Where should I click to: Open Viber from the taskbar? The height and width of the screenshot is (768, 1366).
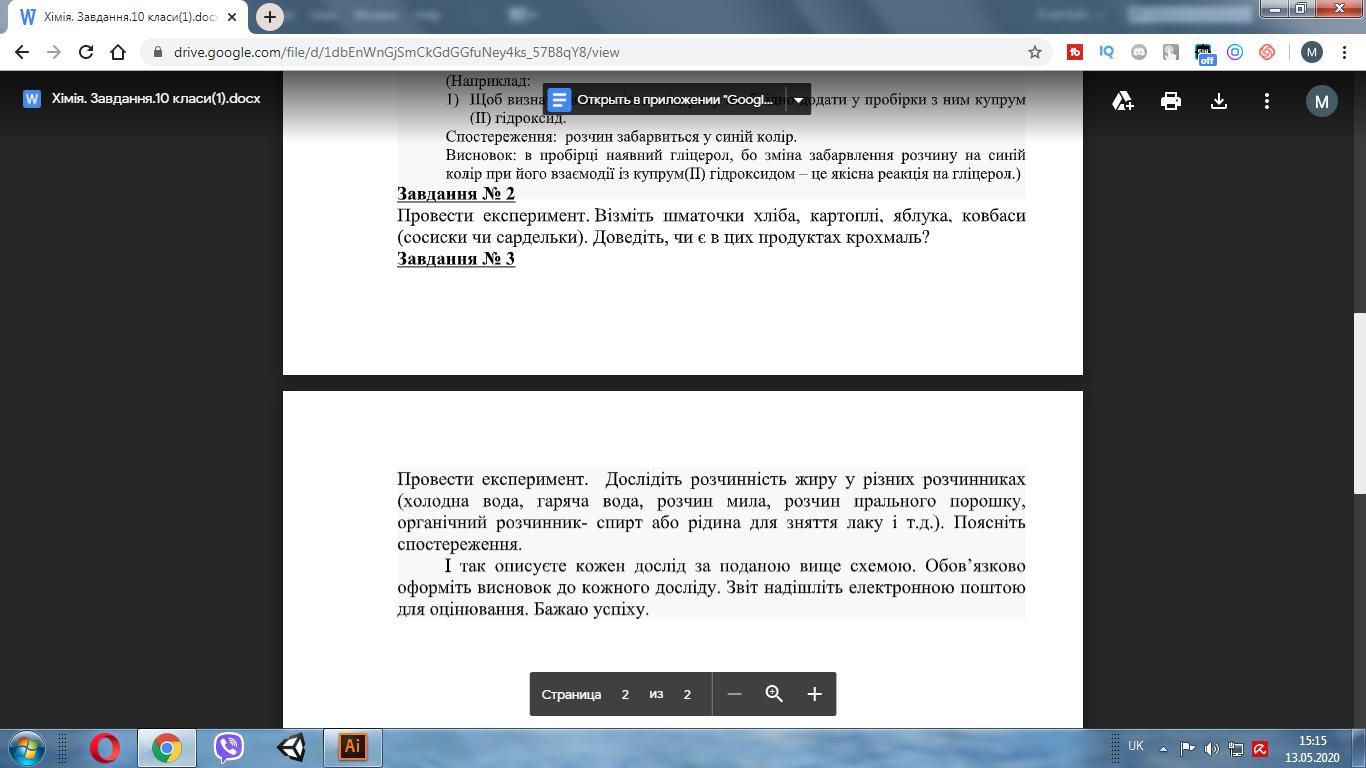[229, 748]
